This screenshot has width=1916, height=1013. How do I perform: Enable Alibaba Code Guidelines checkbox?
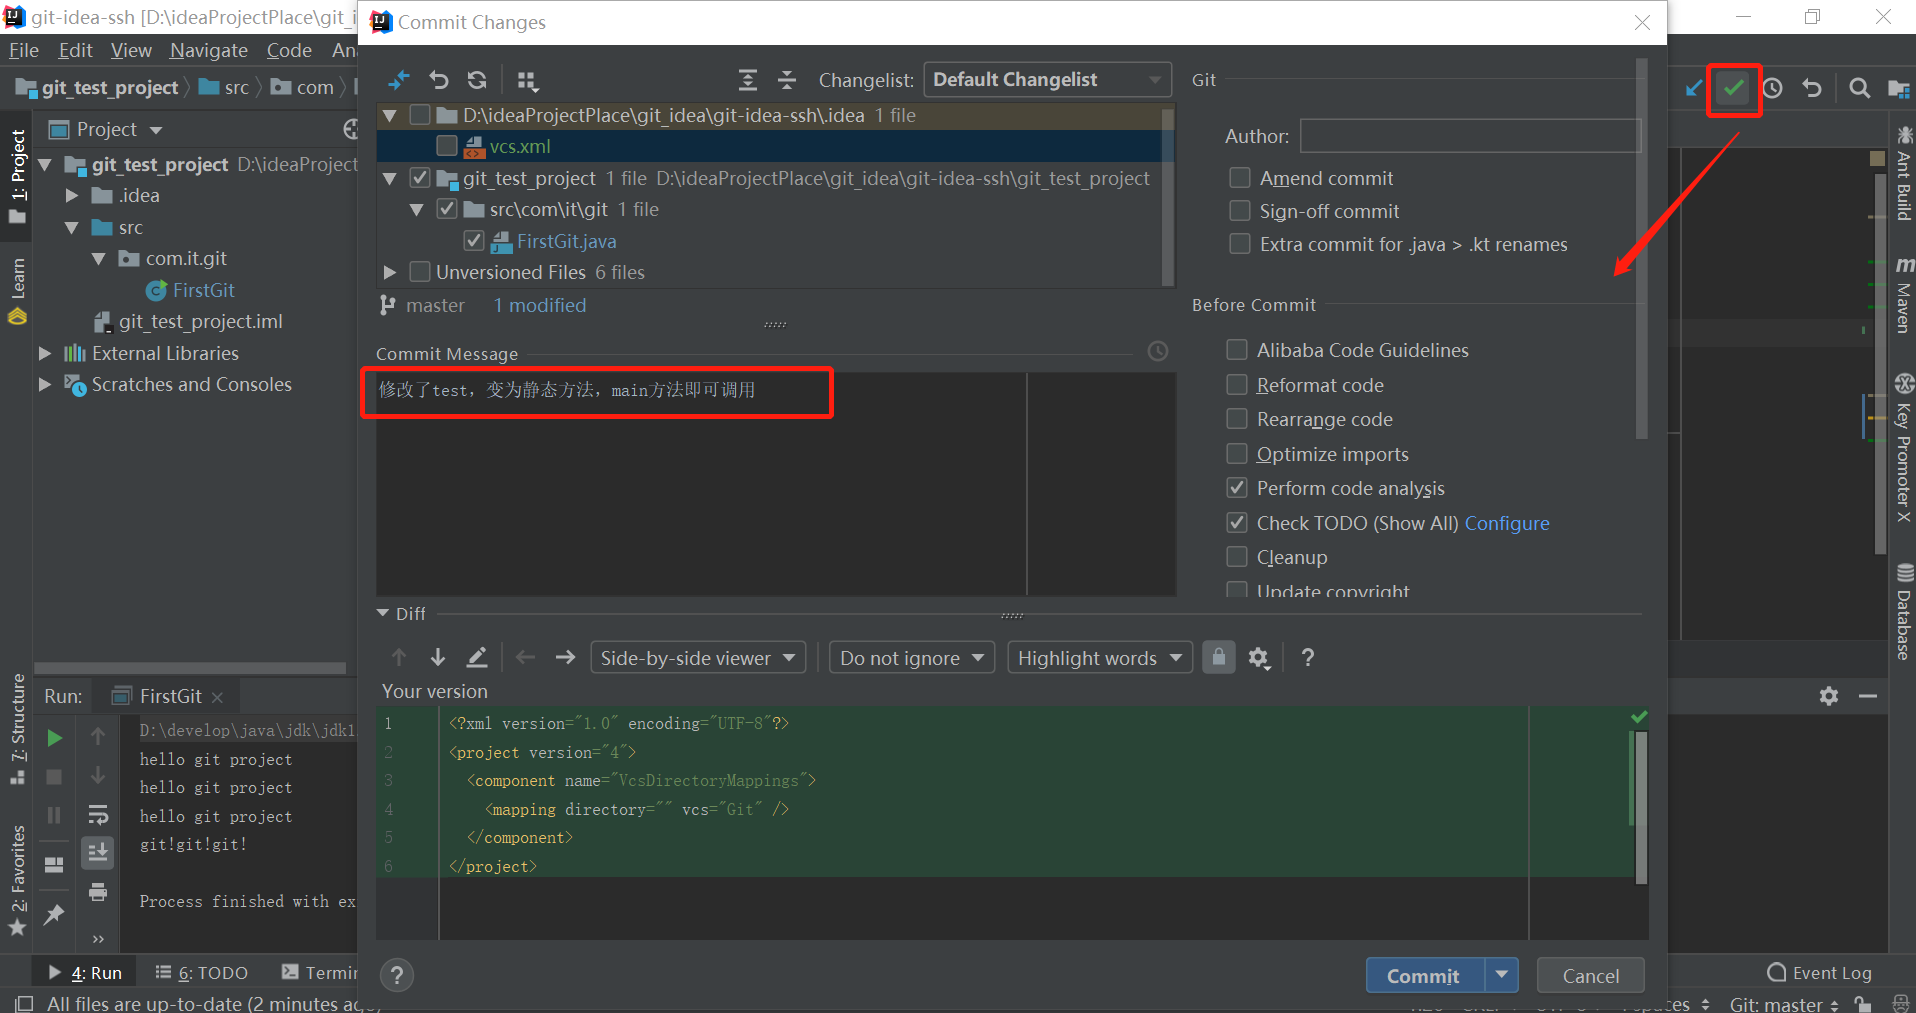coord(1237,350)
